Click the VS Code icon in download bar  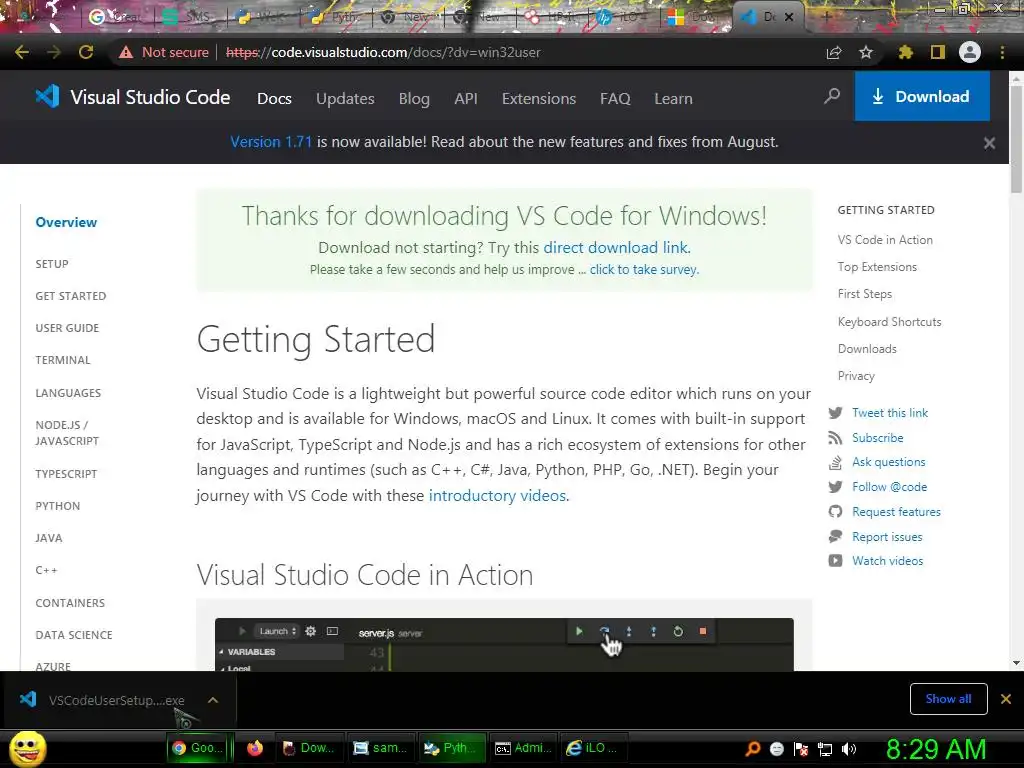click(x=28, y=699)
